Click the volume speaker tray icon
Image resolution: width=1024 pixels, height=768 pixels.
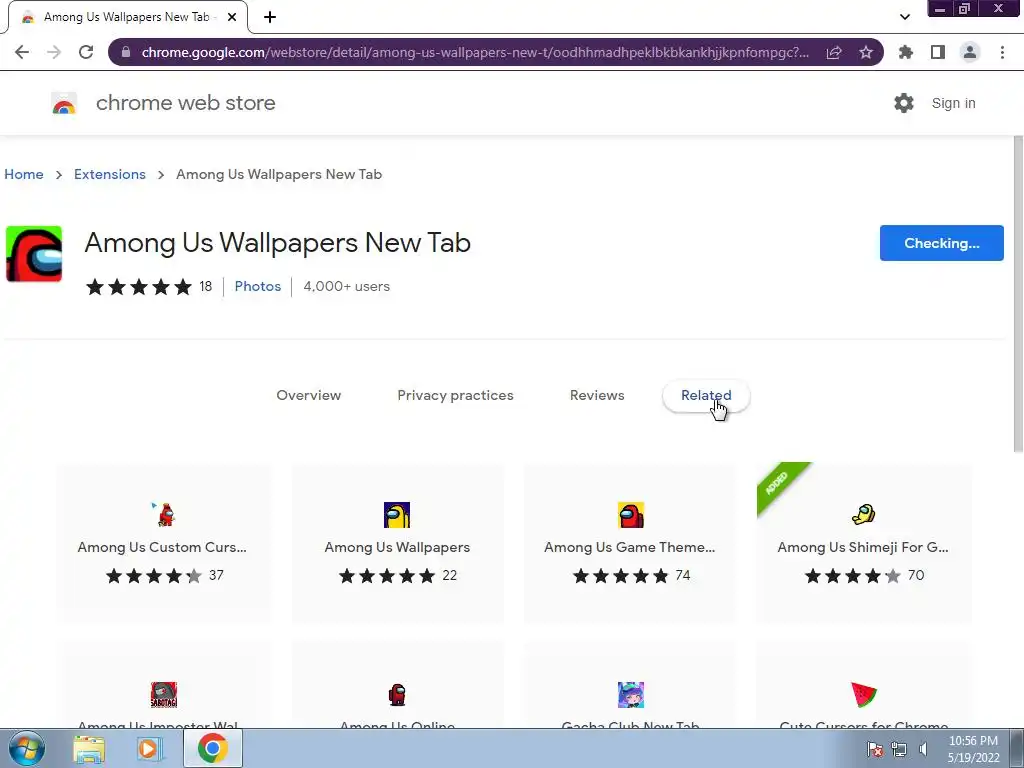click(923, 749)
